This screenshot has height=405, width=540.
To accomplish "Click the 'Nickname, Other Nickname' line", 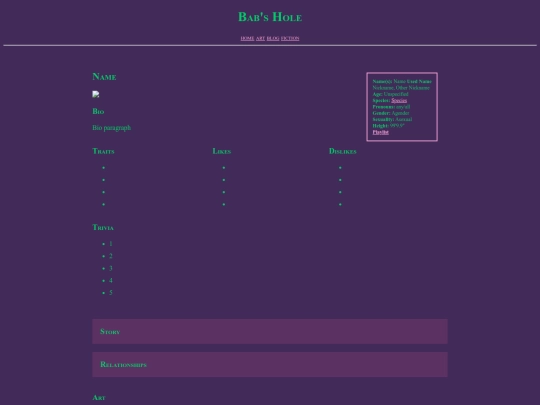I will point(401,88).
